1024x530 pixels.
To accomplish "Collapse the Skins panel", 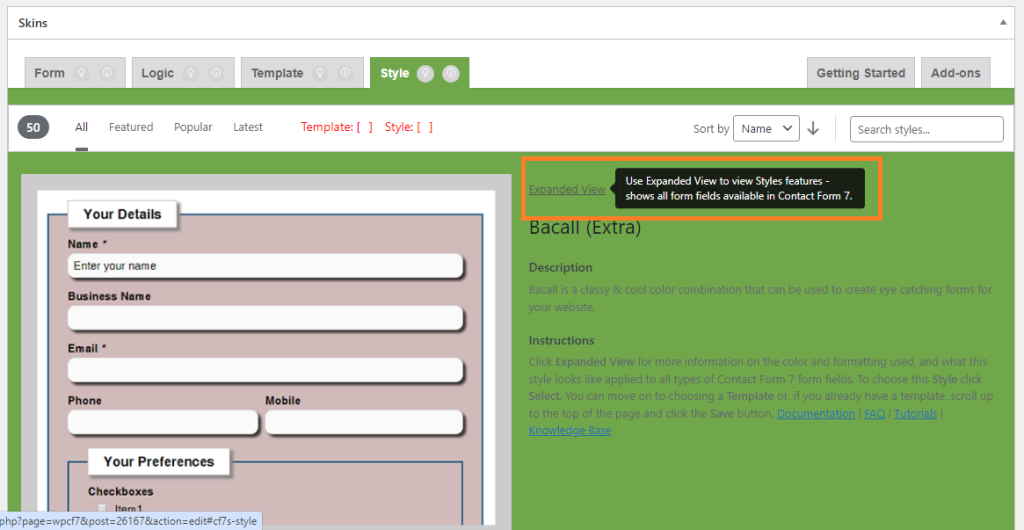I will coord(1003,22).
